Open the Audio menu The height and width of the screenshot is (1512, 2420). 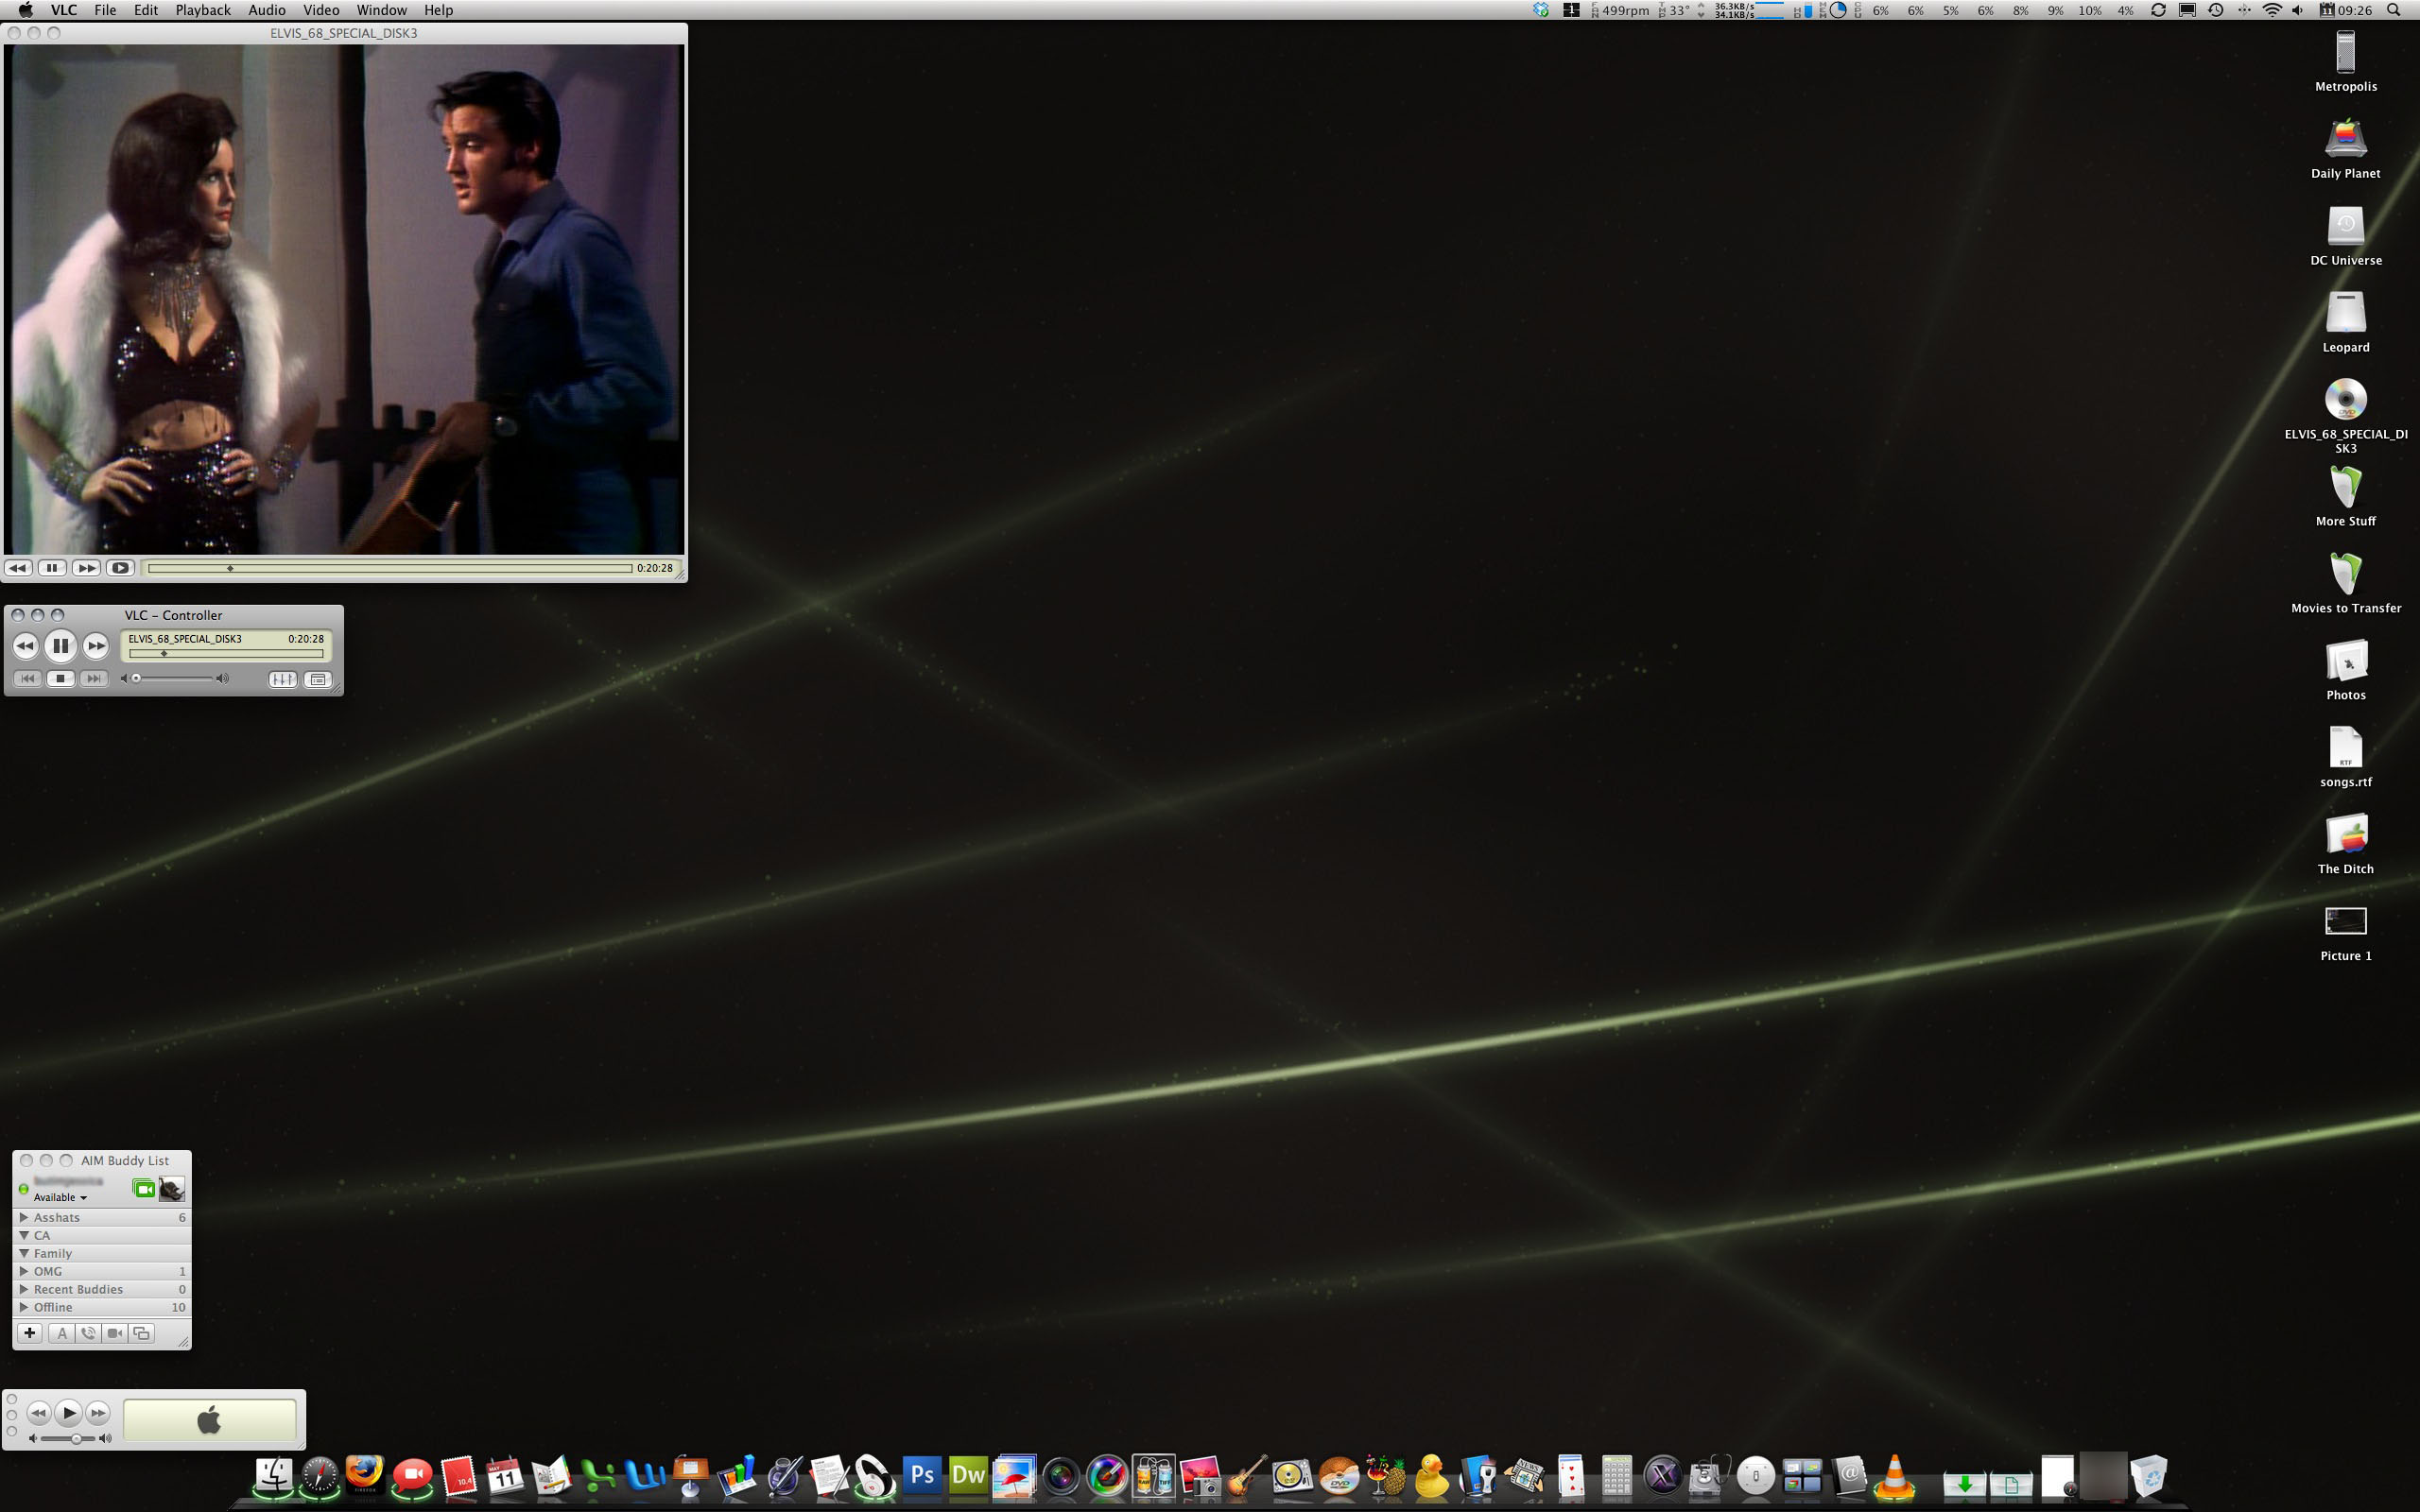267,10
